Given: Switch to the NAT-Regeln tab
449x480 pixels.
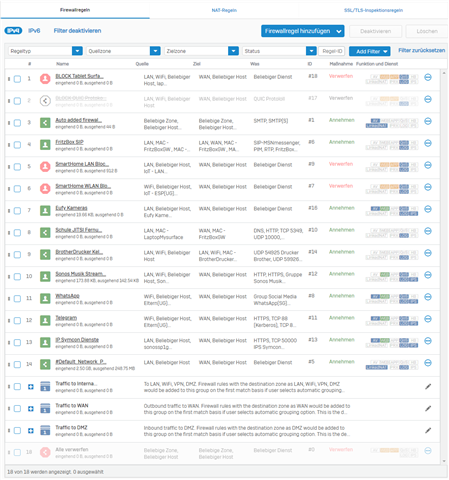Looking at the screenshot, I should (224, 10).
